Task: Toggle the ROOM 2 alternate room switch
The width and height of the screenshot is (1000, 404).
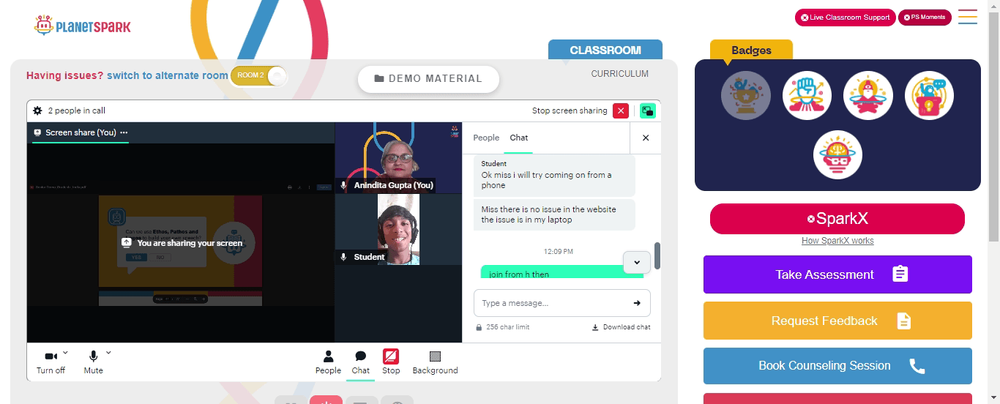Action: 259,75
